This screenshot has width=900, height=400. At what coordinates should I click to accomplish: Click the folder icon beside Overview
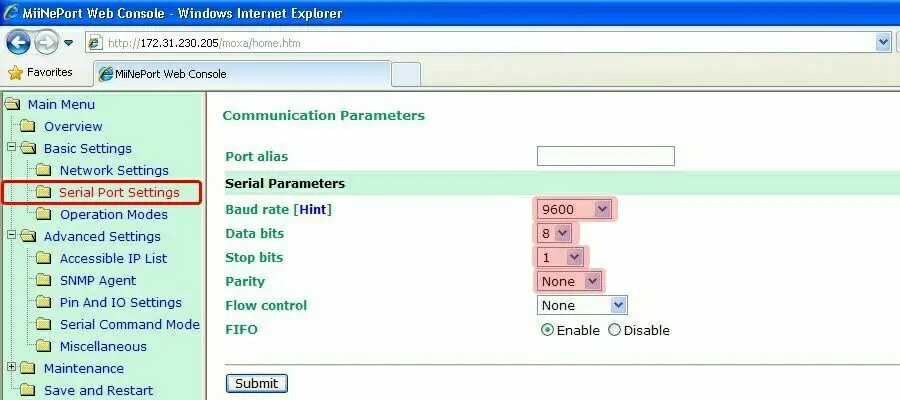[x=28, y=126]
